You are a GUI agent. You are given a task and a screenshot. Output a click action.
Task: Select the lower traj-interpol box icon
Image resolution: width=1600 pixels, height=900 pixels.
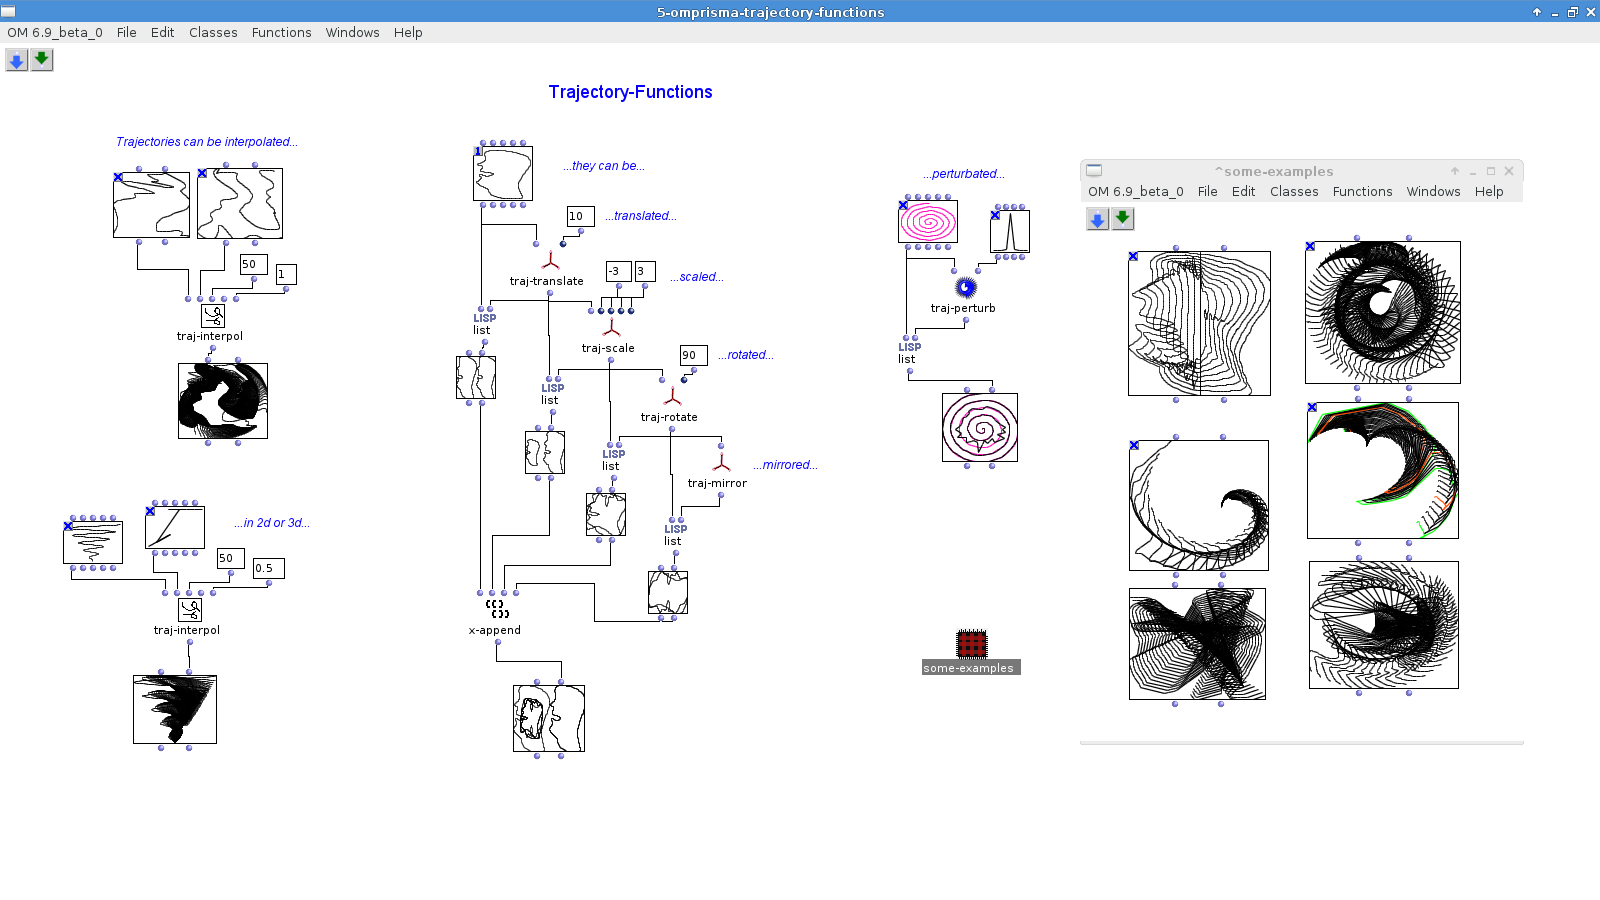(x=190, y=609)
